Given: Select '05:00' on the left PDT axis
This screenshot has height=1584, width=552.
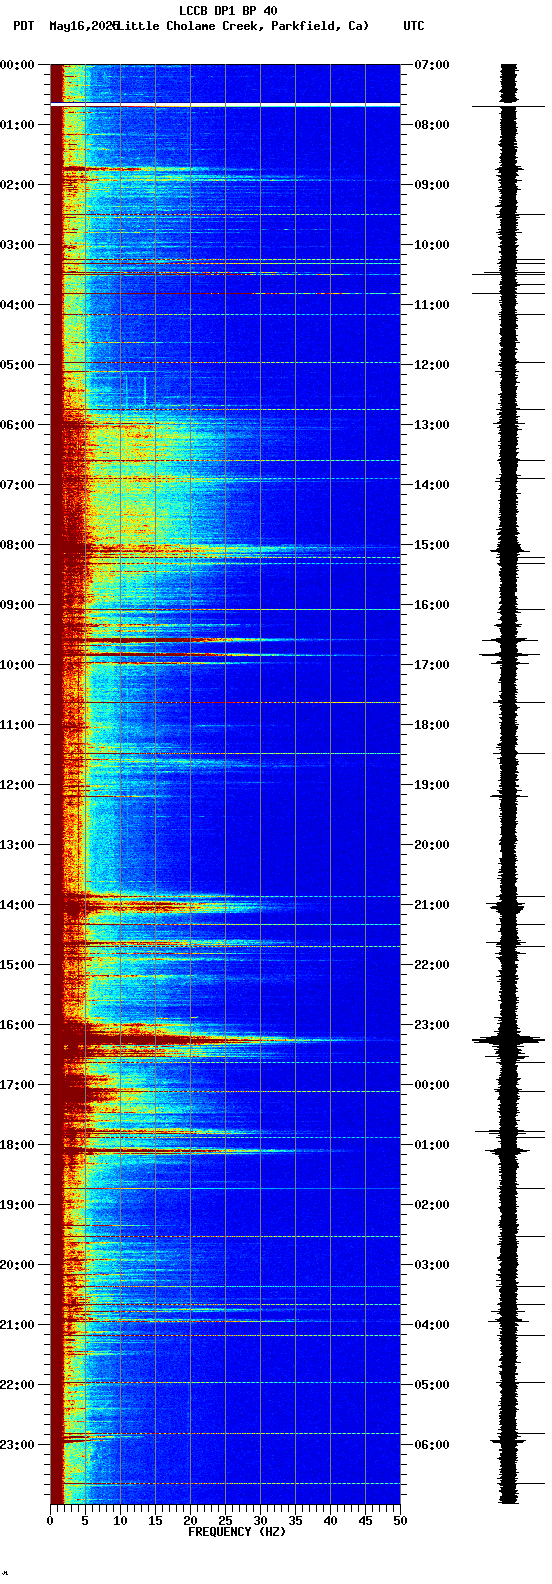Looking at the screenshot, I should (17, 365).
